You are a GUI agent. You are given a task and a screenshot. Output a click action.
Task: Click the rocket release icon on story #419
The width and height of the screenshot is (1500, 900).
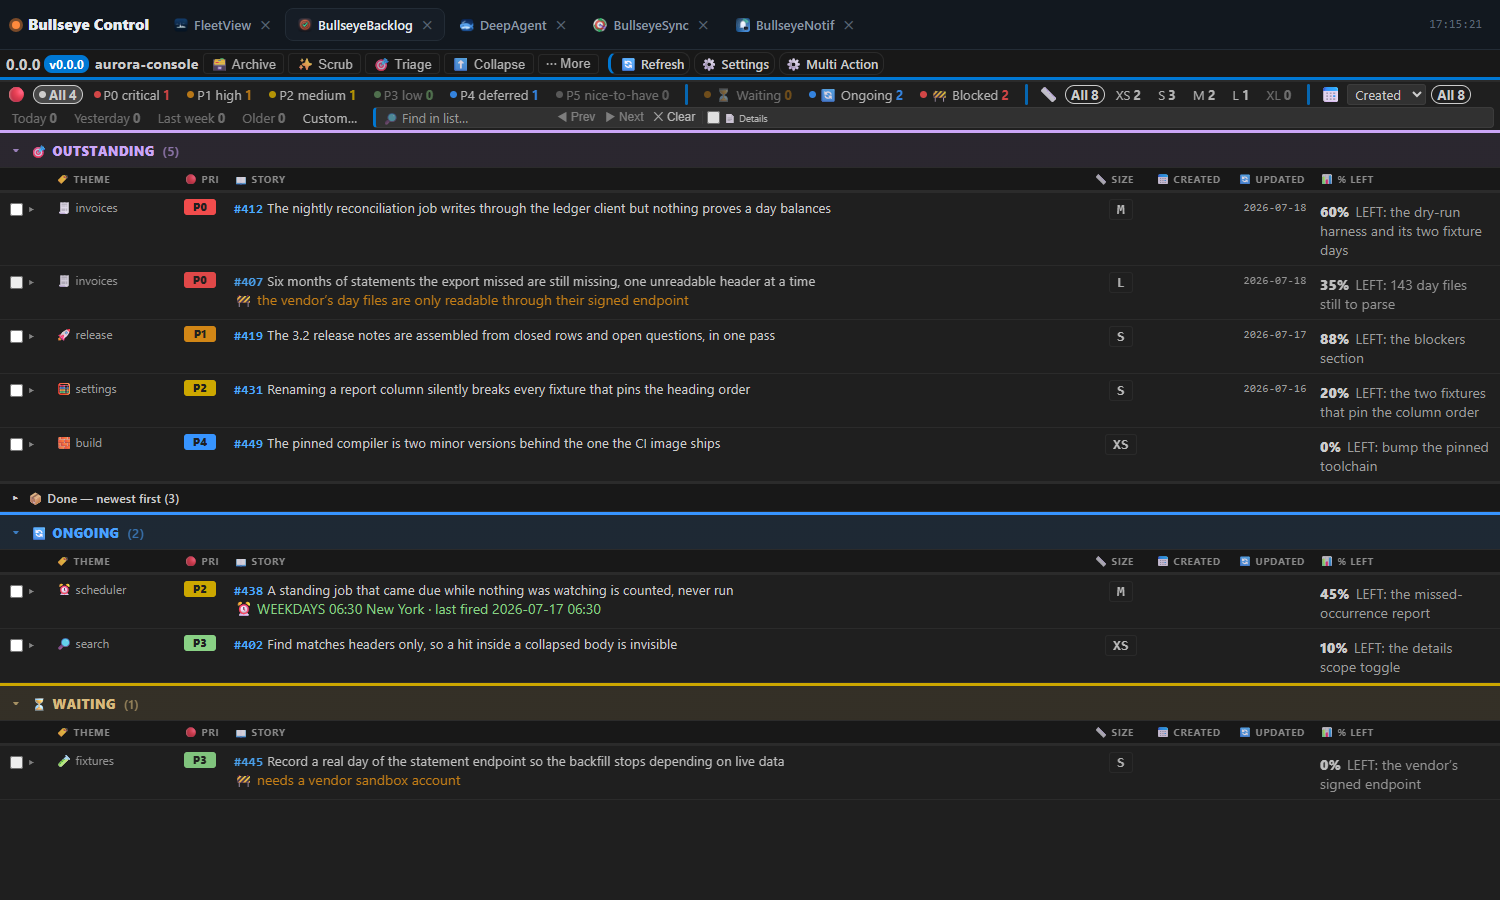64,335
